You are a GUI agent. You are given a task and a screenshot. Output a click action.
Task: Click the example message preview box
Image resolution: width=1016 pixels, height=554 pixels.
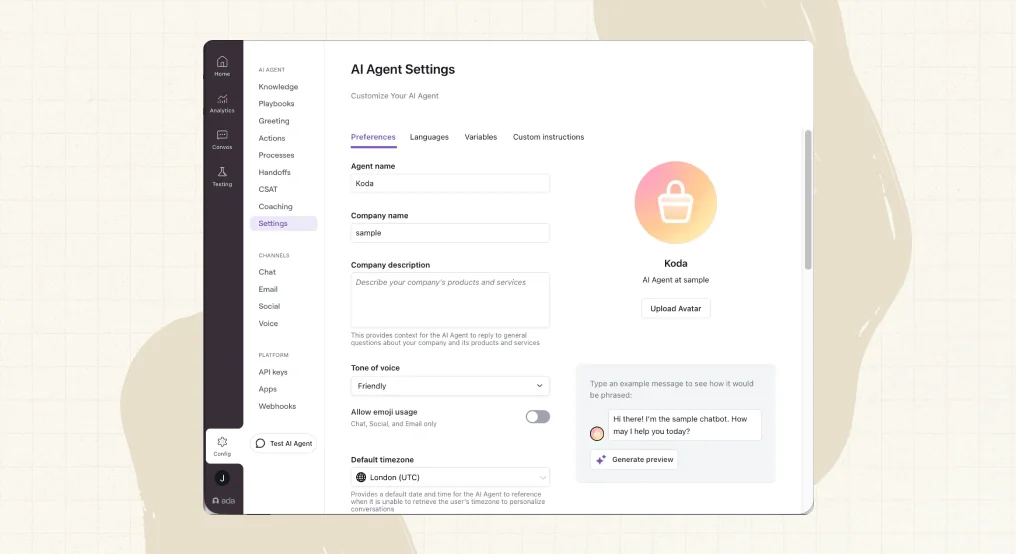685,425
